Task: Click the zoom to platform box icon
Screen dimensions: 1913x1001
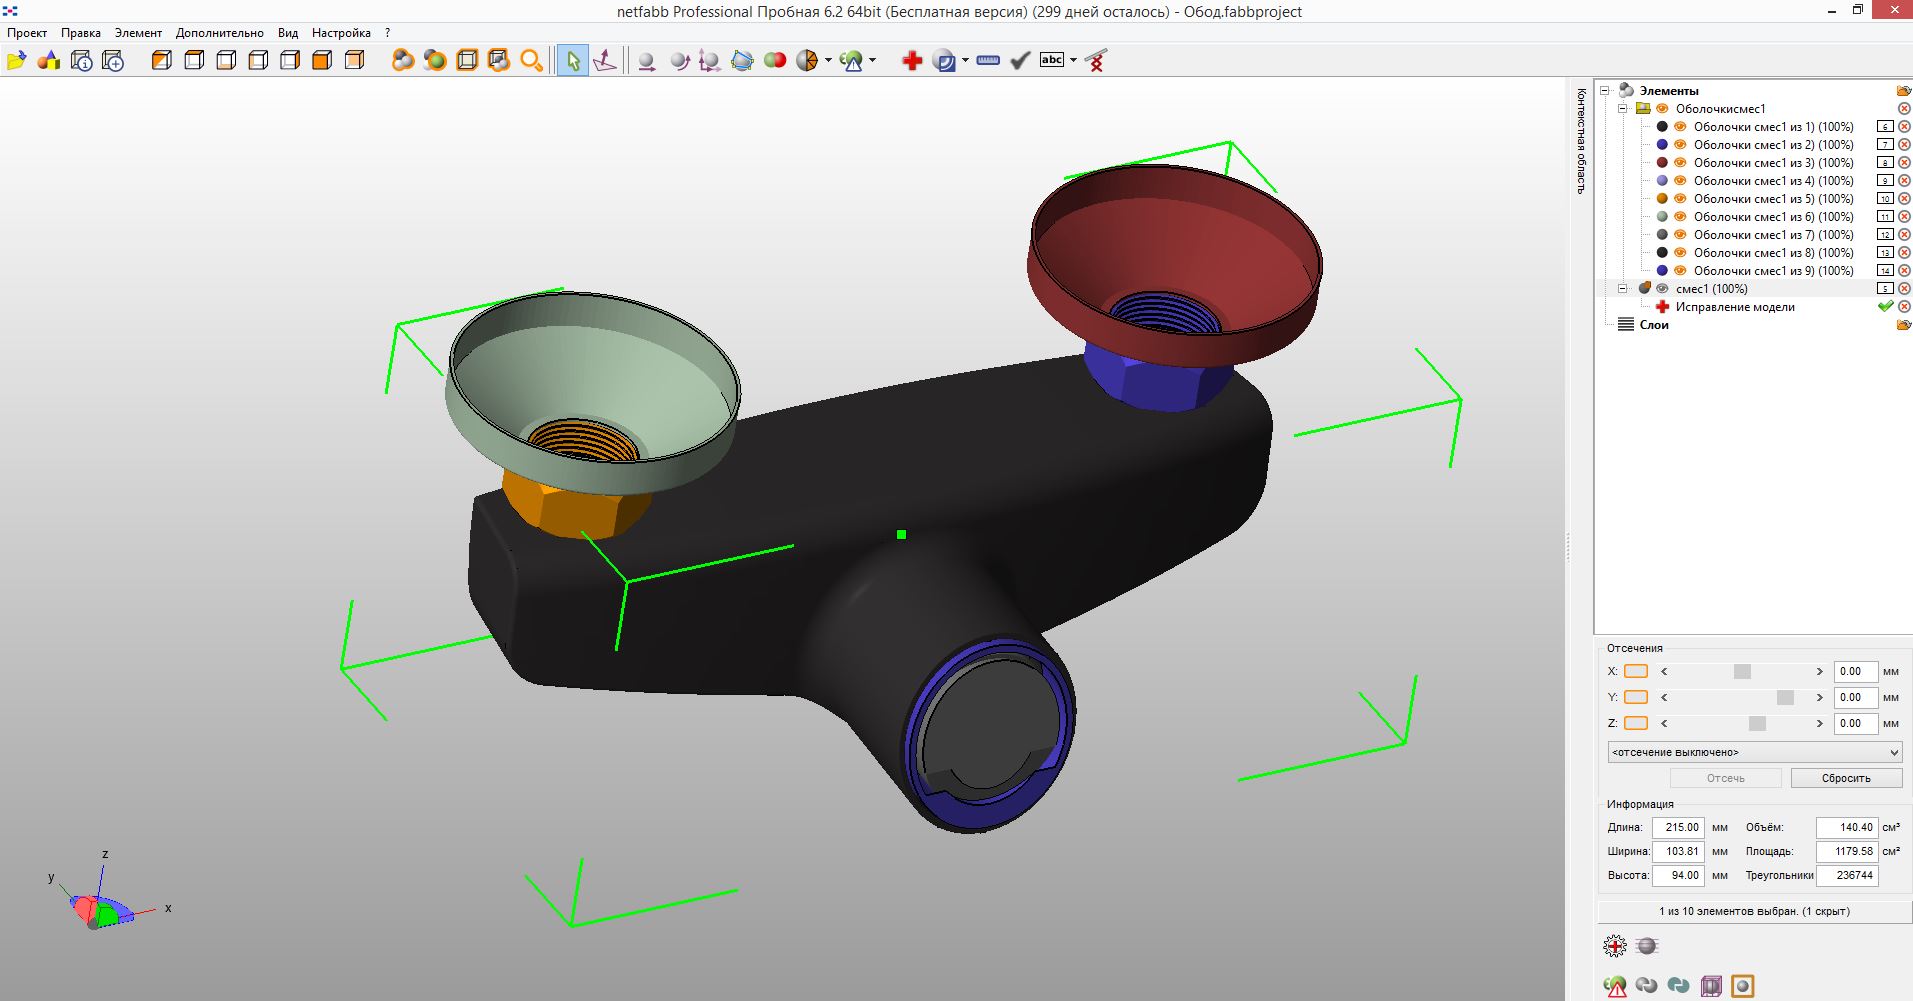Action: tap(467, 61)
